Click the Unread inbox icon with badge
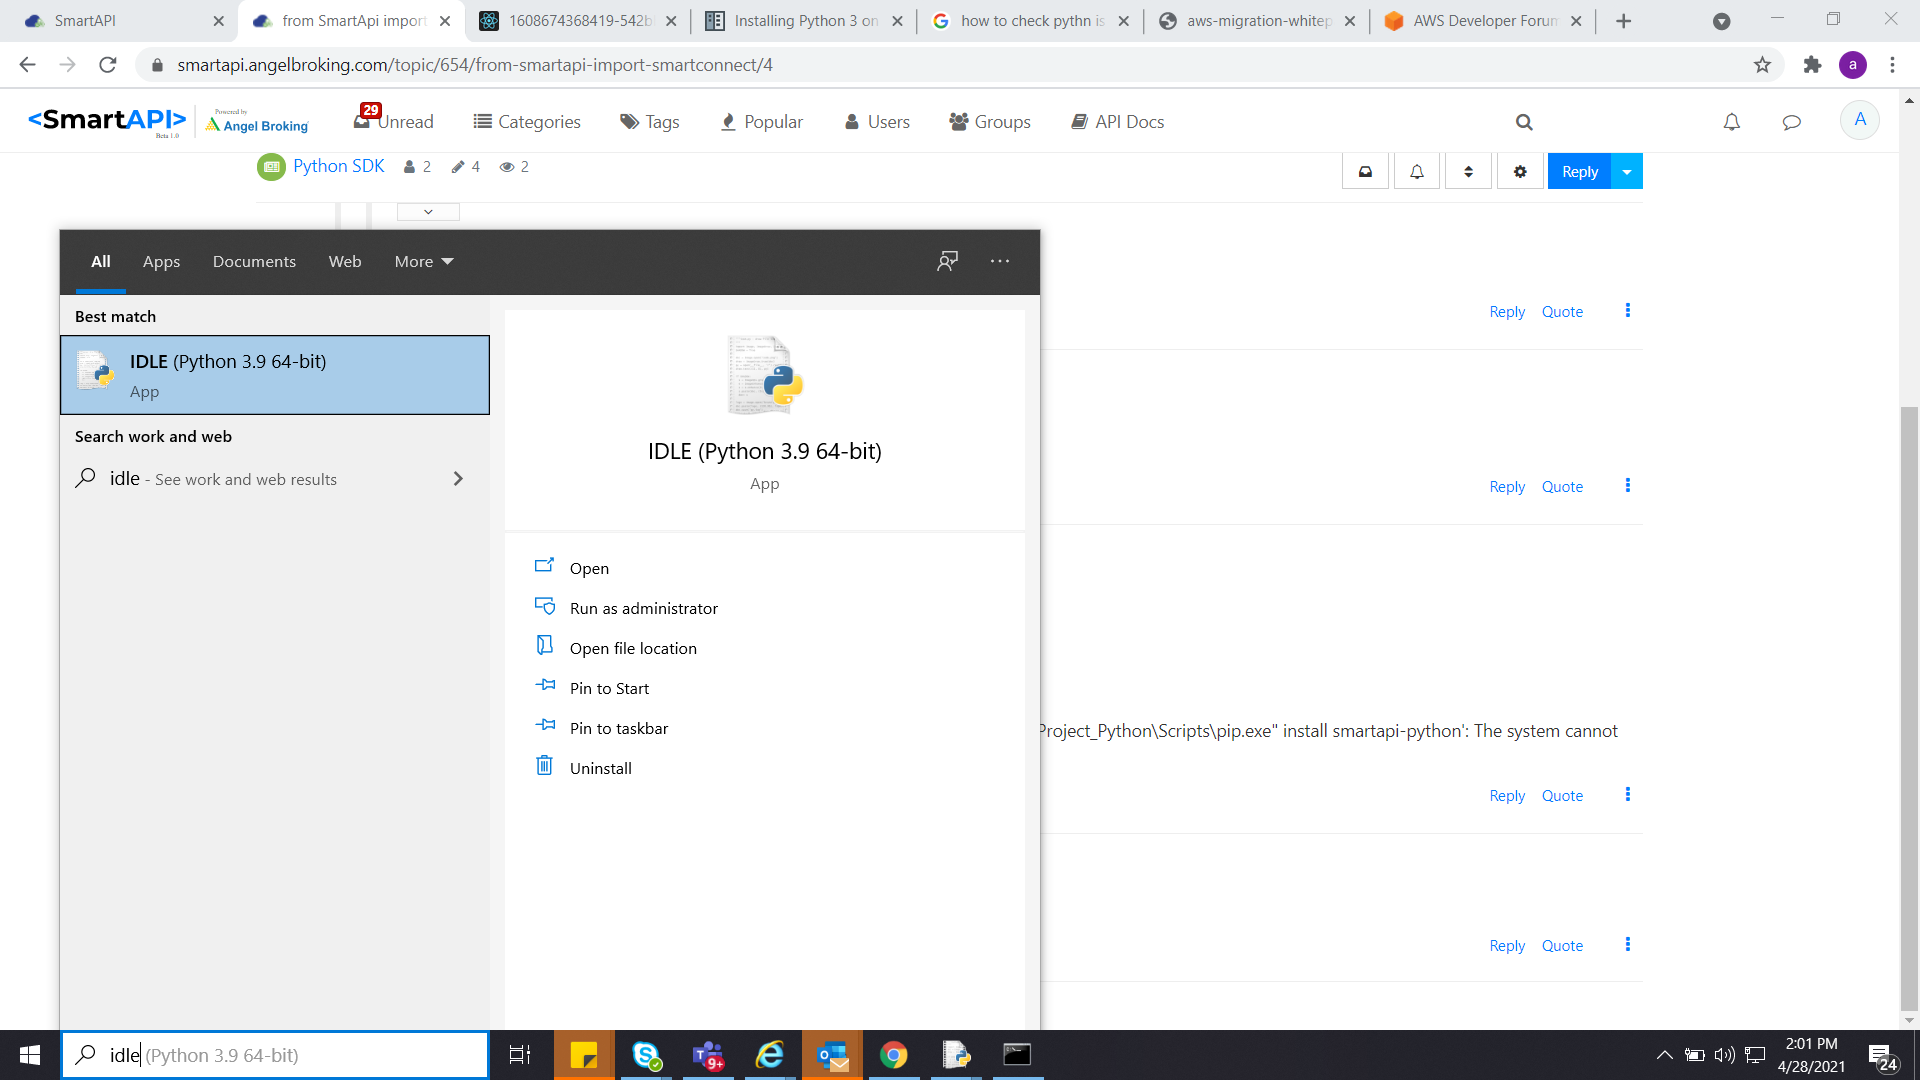 pos(394,121)
